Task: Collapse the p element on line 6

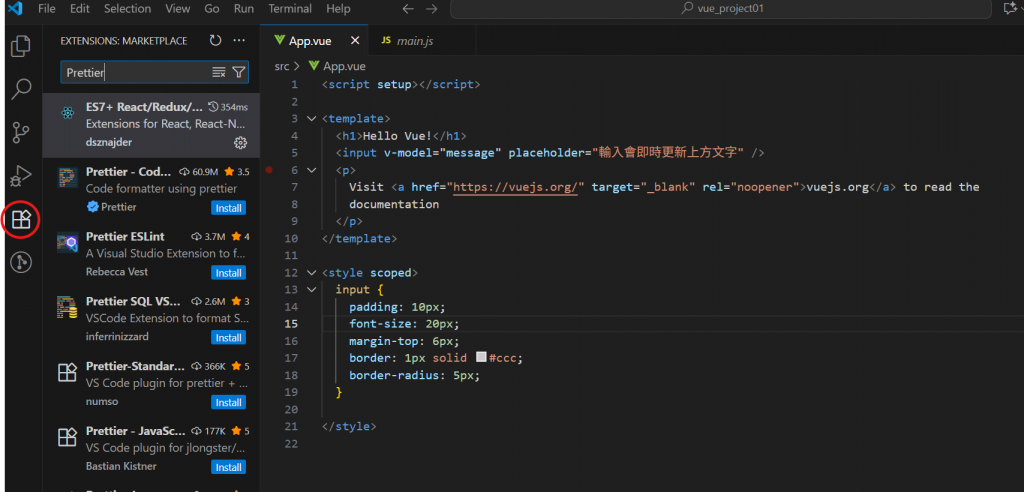Action: coord(312,170)
